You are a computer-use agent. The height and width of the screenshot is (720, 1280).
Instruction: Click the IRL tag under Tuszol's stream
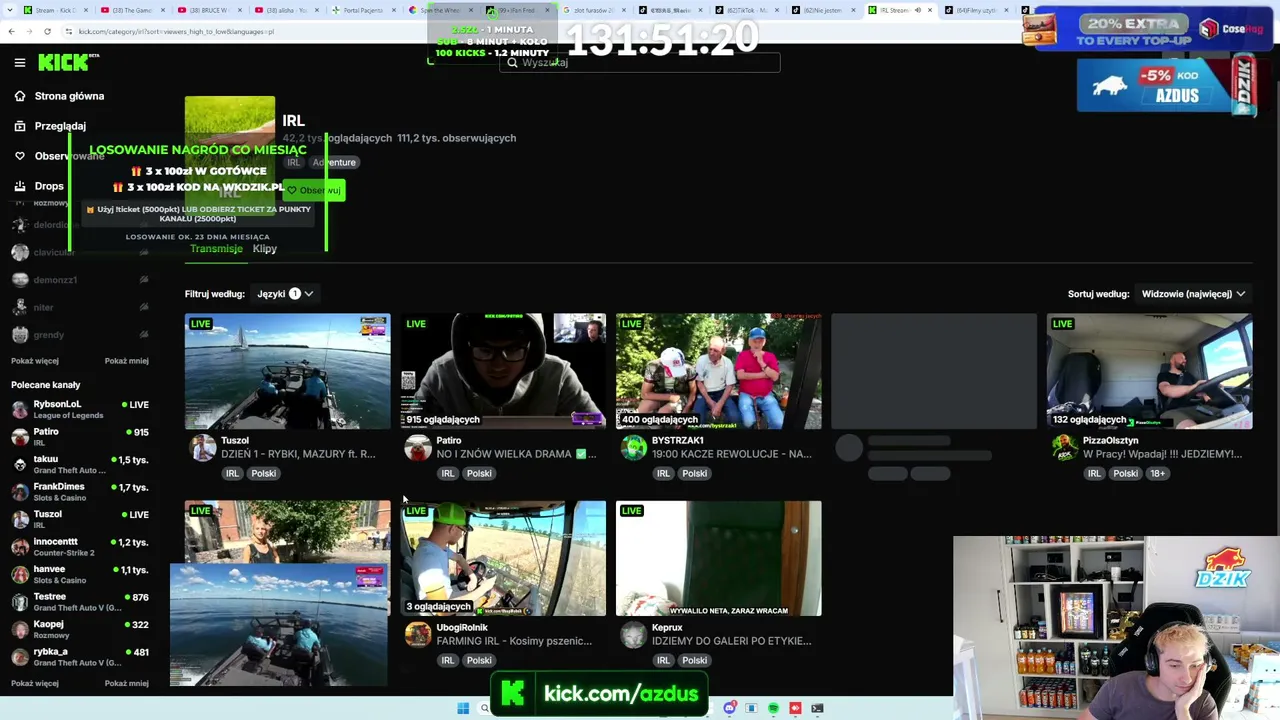coord(232,474)
